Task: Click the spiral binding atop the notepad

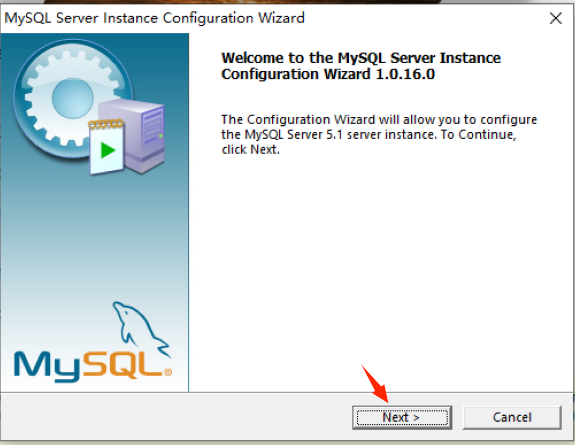Action: [106, 124]
